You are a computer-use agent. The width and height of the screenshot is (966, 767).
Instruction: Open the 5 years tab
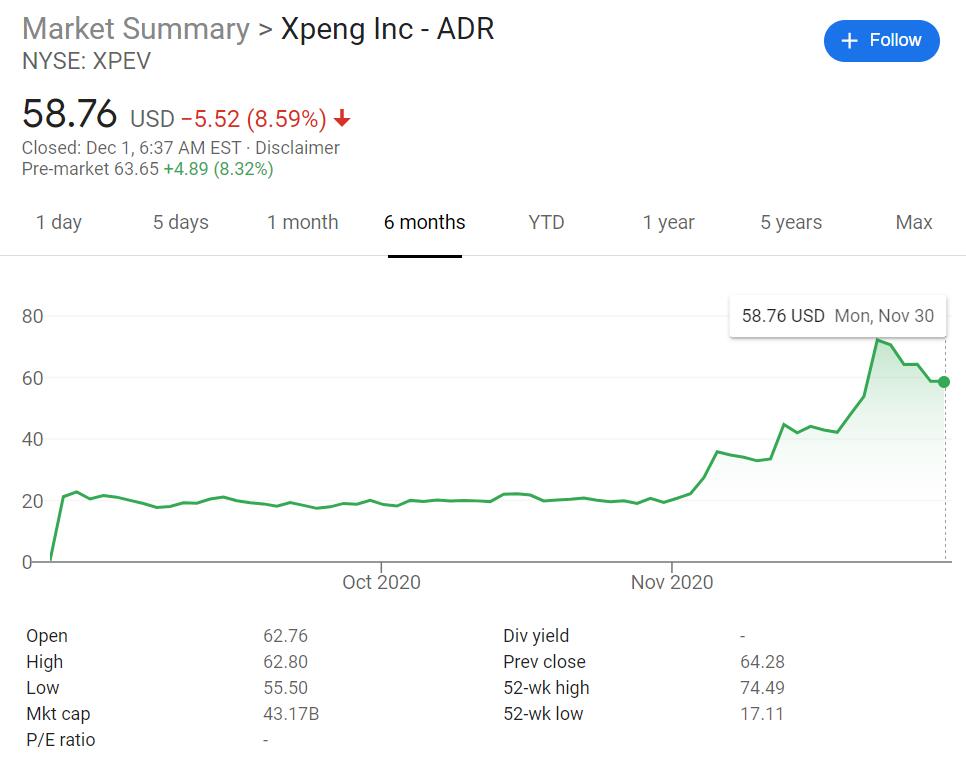(790, 222)
